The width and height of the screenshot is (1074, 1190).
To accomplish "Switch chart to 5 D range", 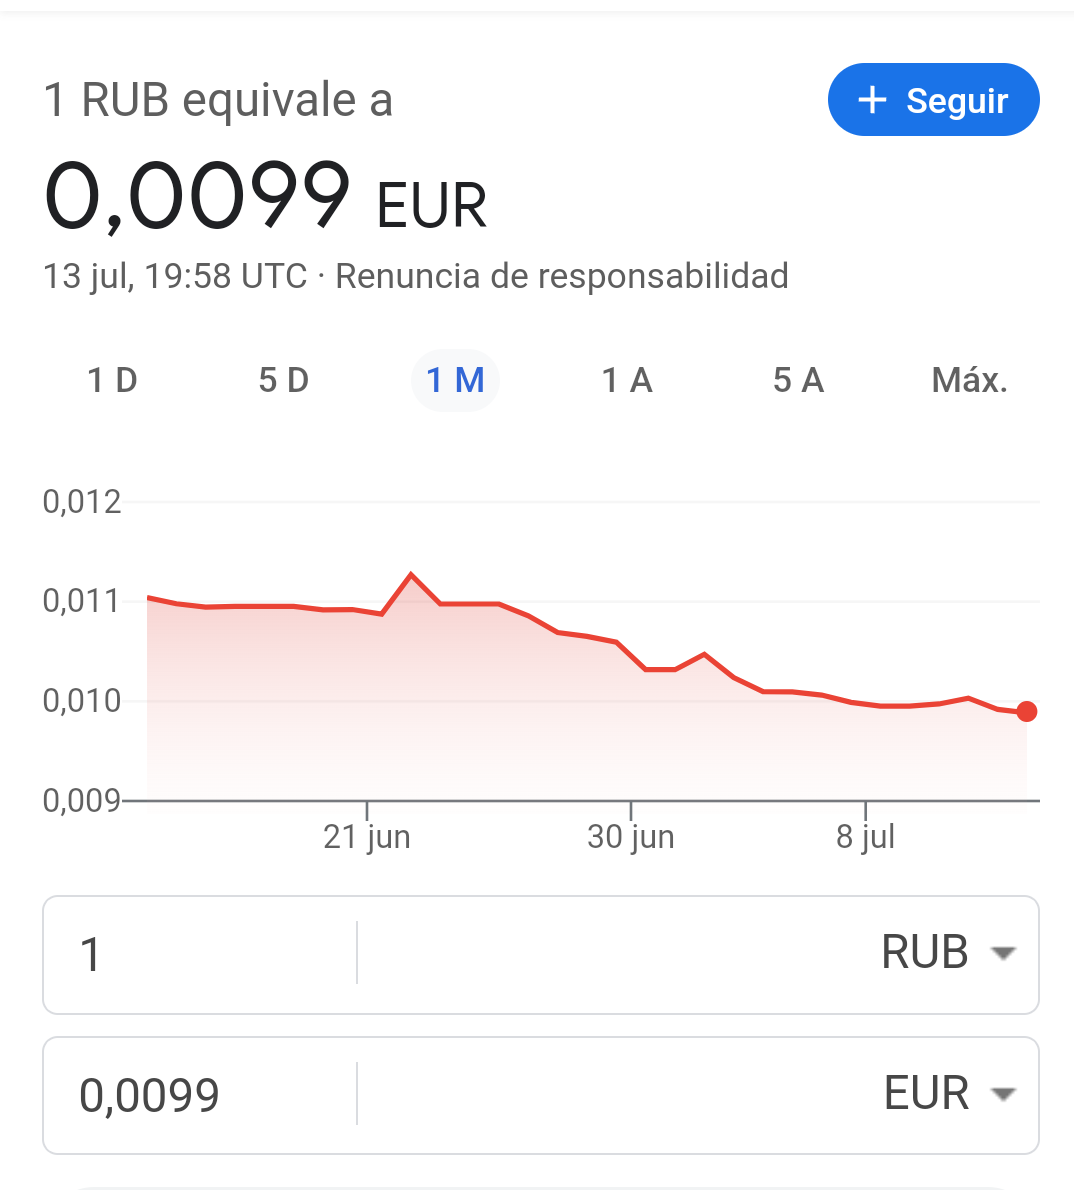I will click(x=284, y=380).
